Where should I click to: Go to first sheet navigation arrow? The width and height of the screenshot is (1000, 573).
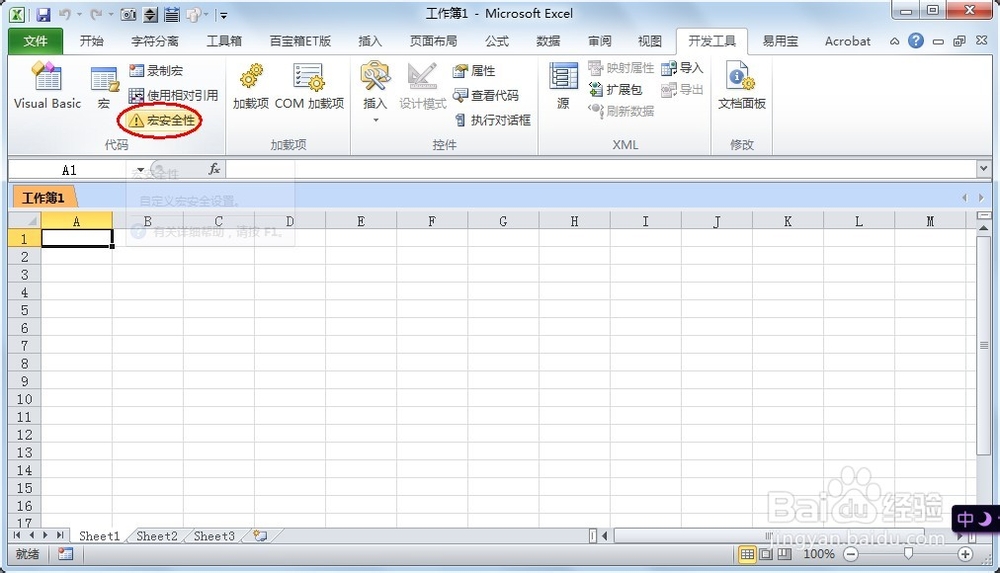tap(17, 535)
